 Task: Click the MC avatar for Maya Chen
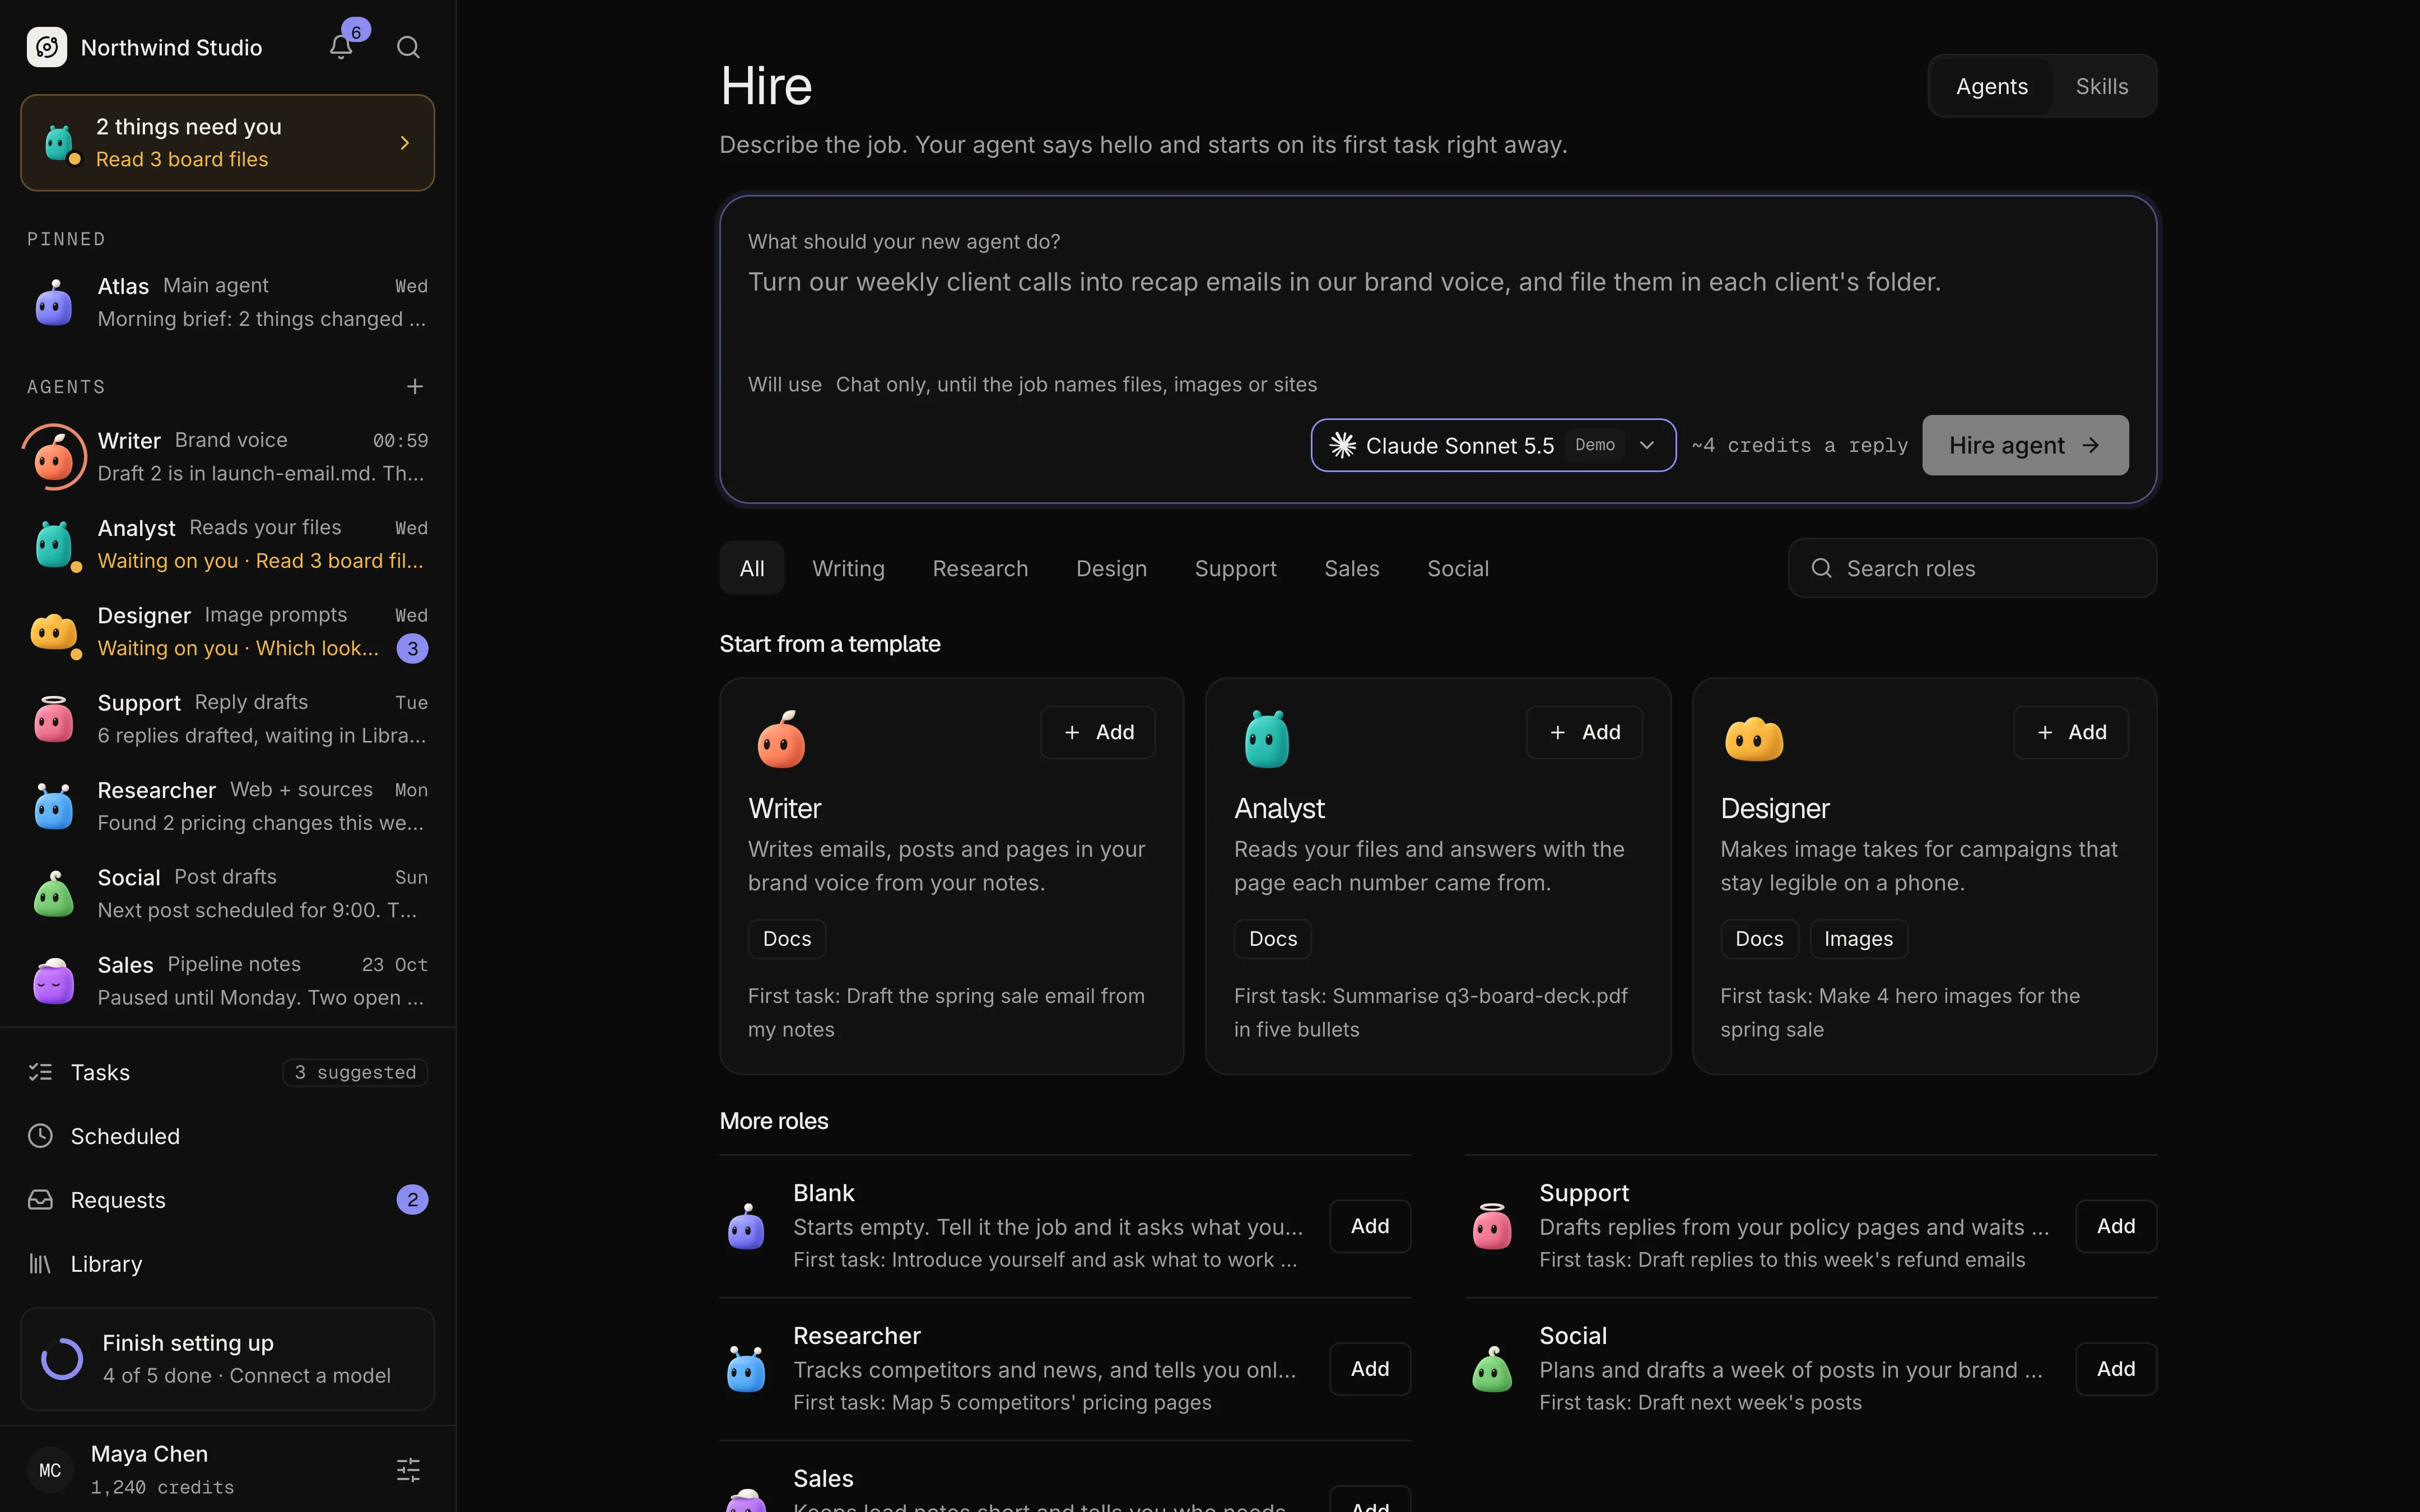(50, 1470)
